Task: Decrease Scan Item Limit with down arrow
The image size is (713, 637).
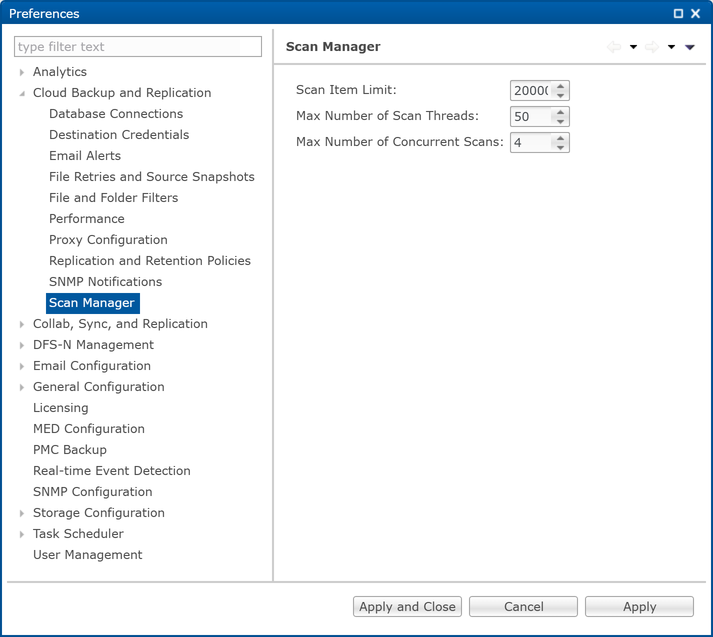Action: 560,95
